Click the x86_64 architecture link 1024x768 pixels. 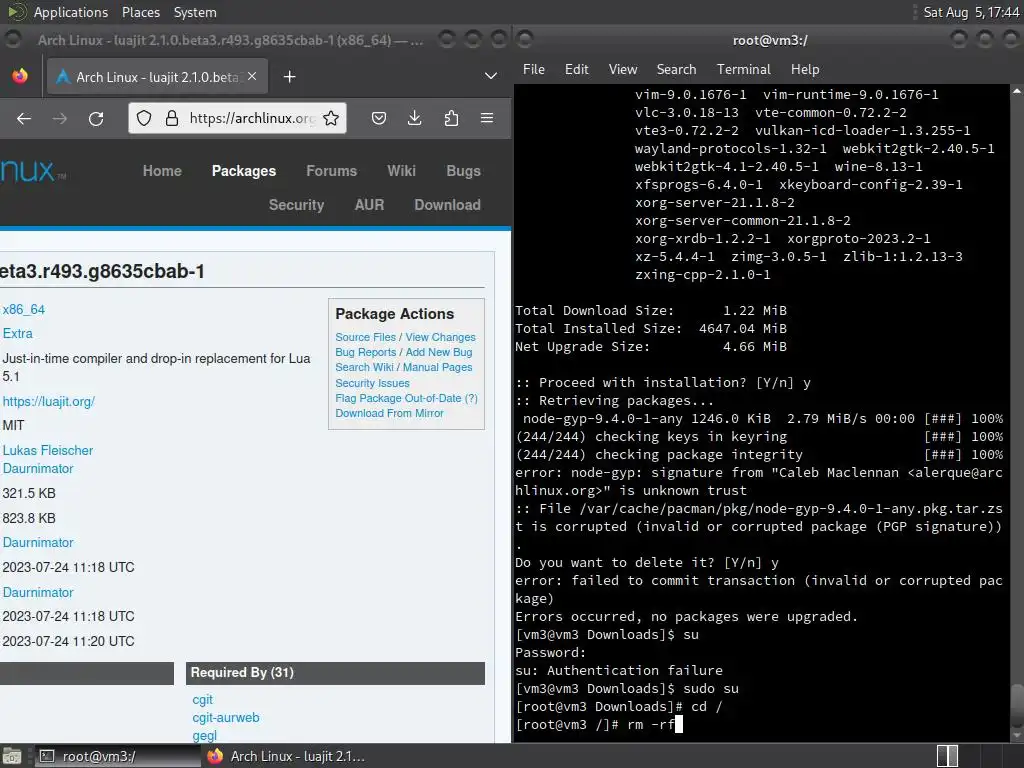point(24,310)
